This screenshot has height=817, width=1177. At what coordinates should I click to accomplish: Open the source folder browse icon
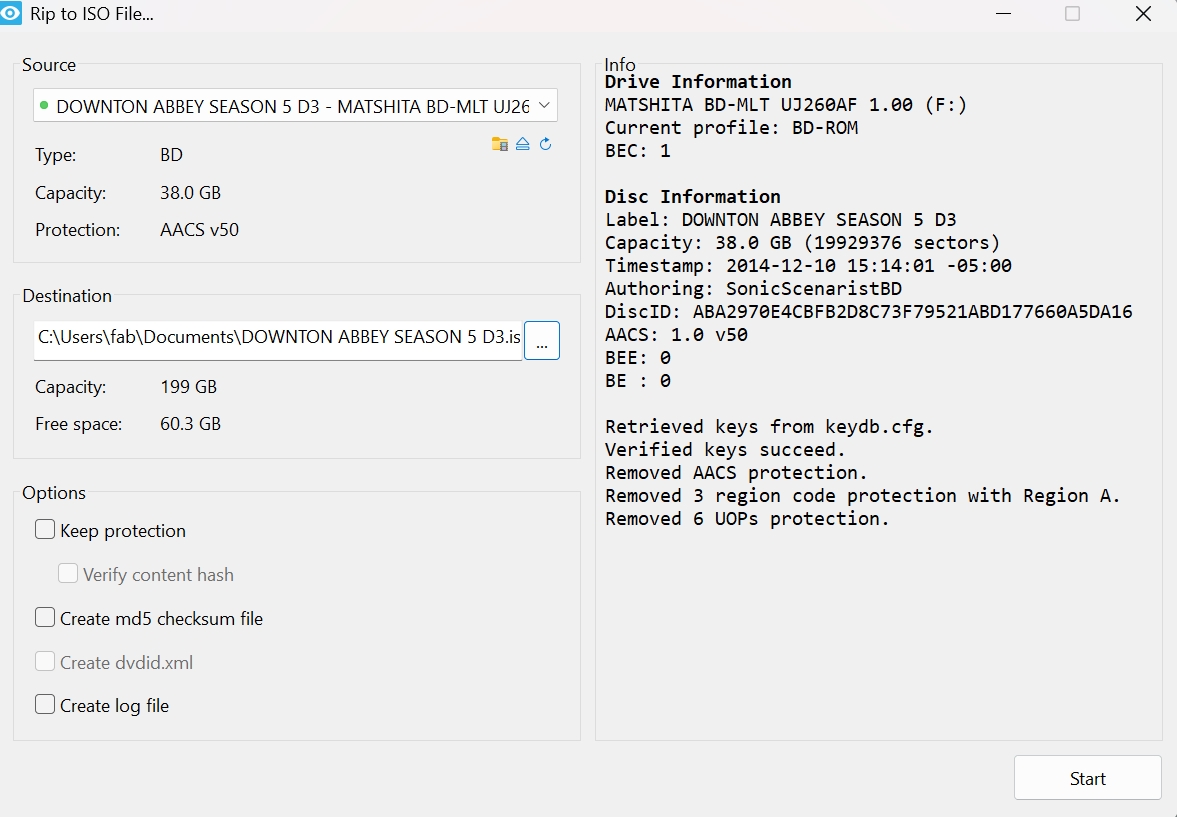(500, 144)
